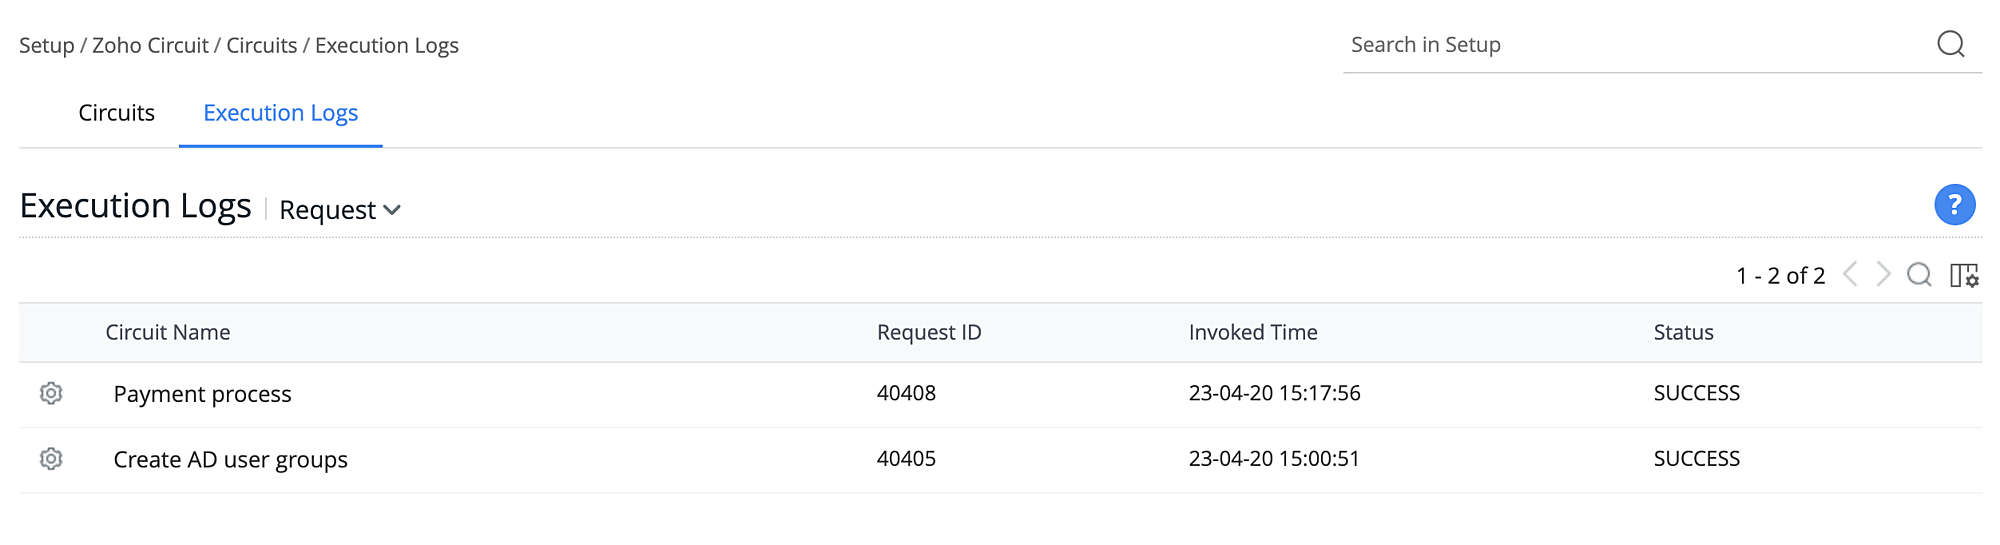This screenshot has width=2000, height=545.
Task: Go to next page of logs
Action: click(1884, 275)
